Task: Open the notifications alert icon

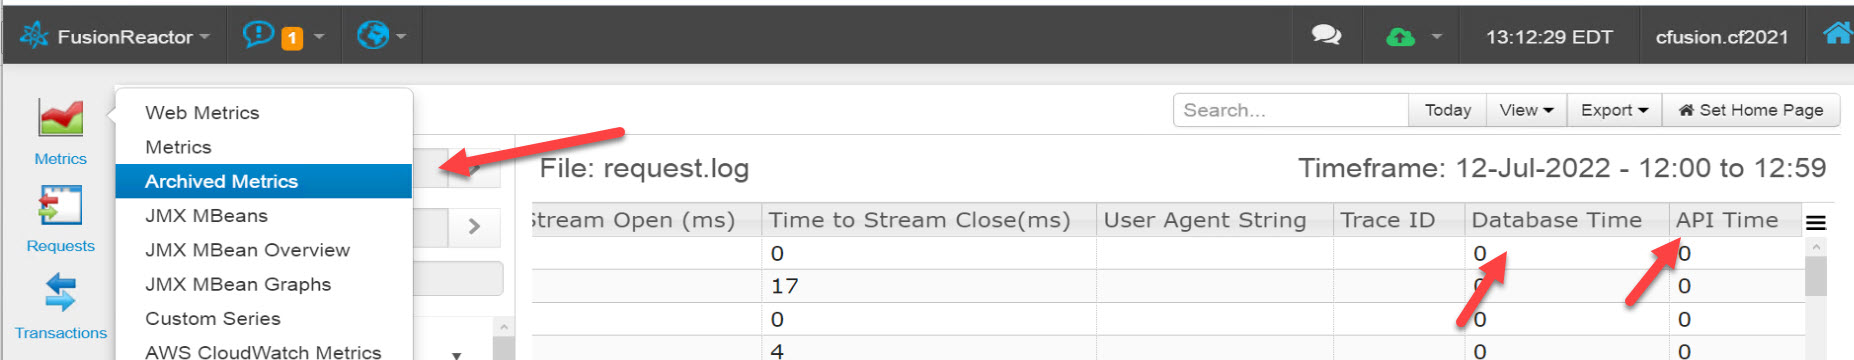Action: point(258,35)
